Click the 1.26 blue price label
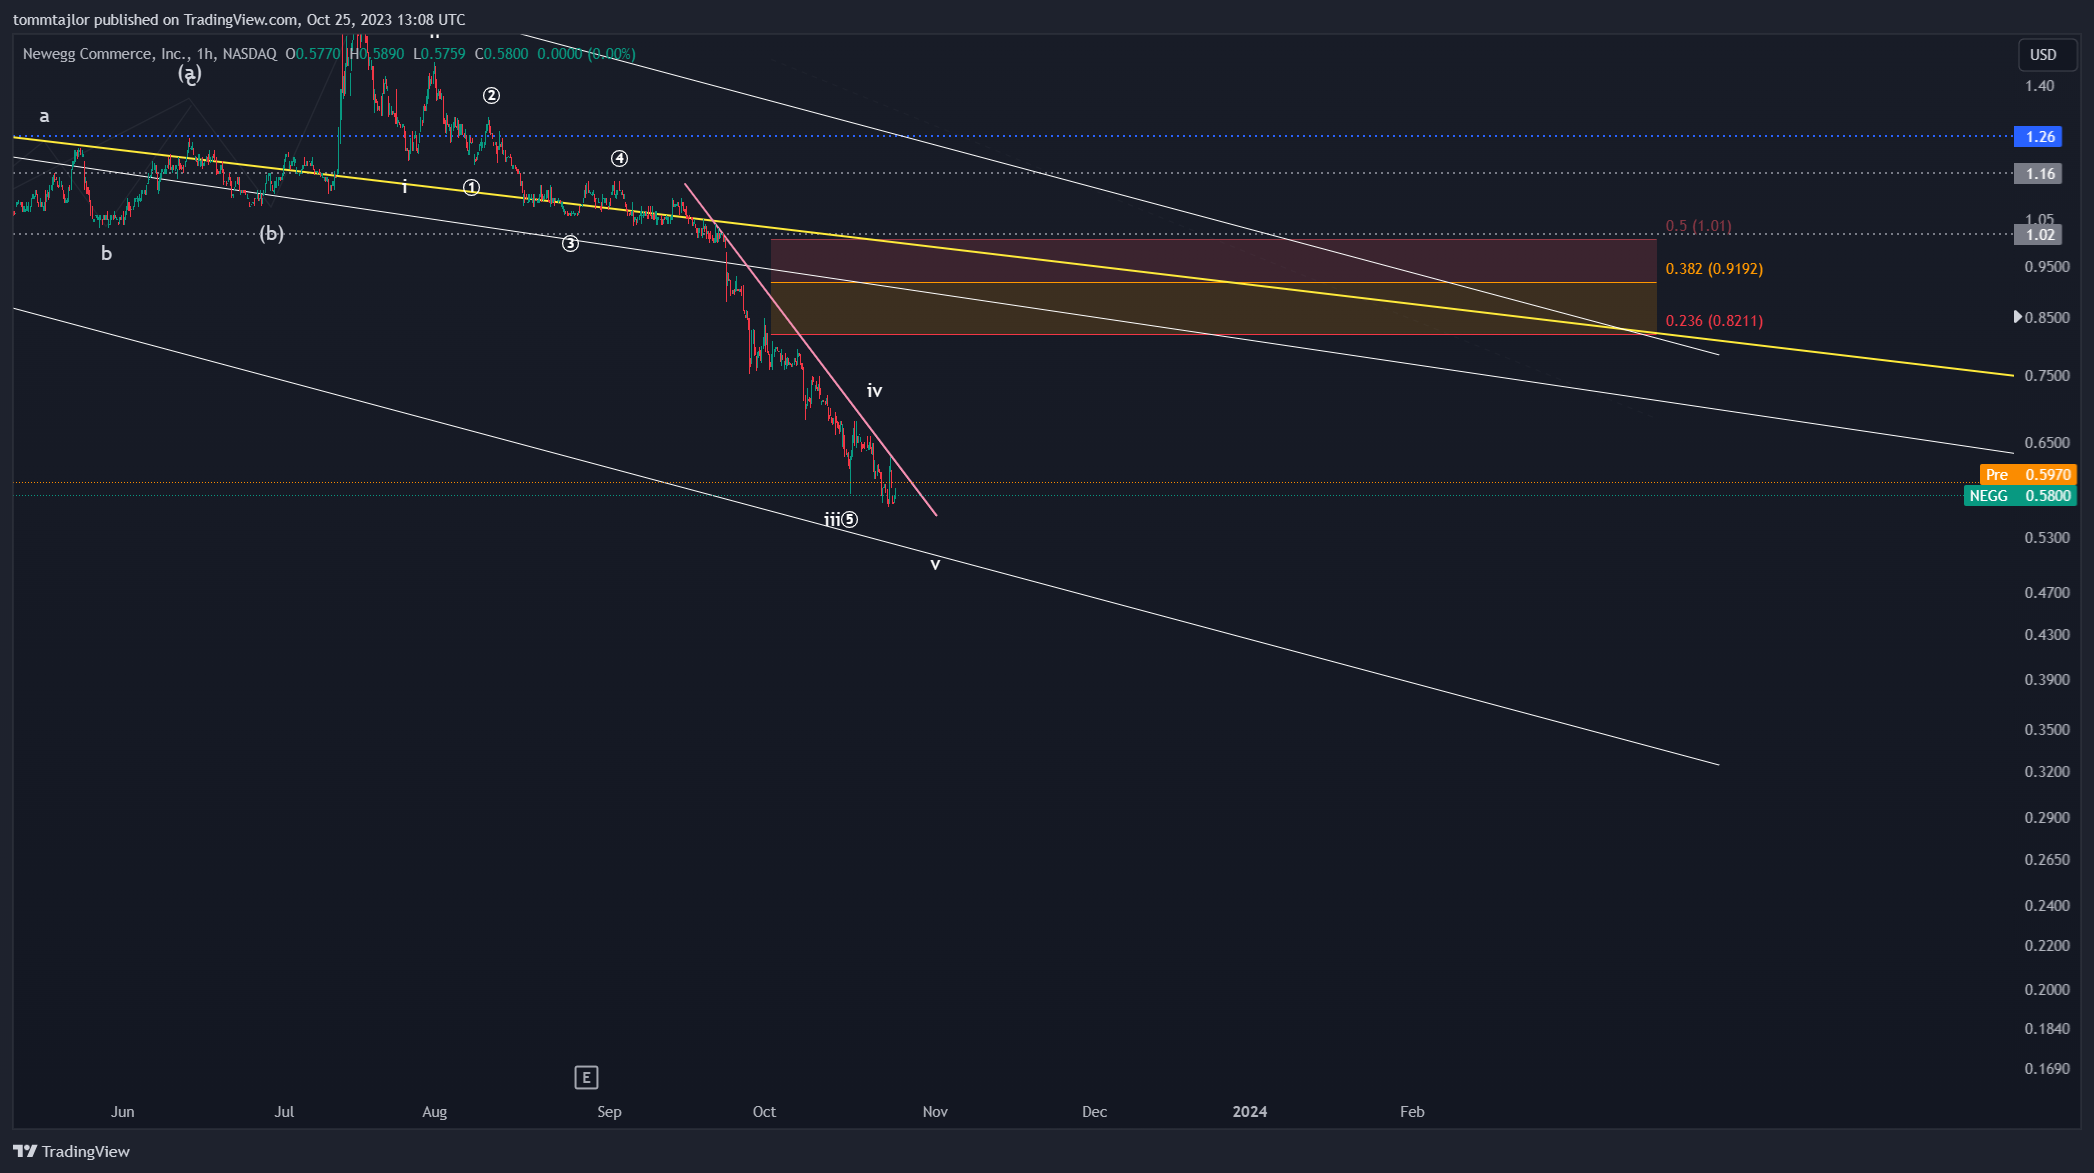2094x1173 pixels. [x=2040, y=137]
